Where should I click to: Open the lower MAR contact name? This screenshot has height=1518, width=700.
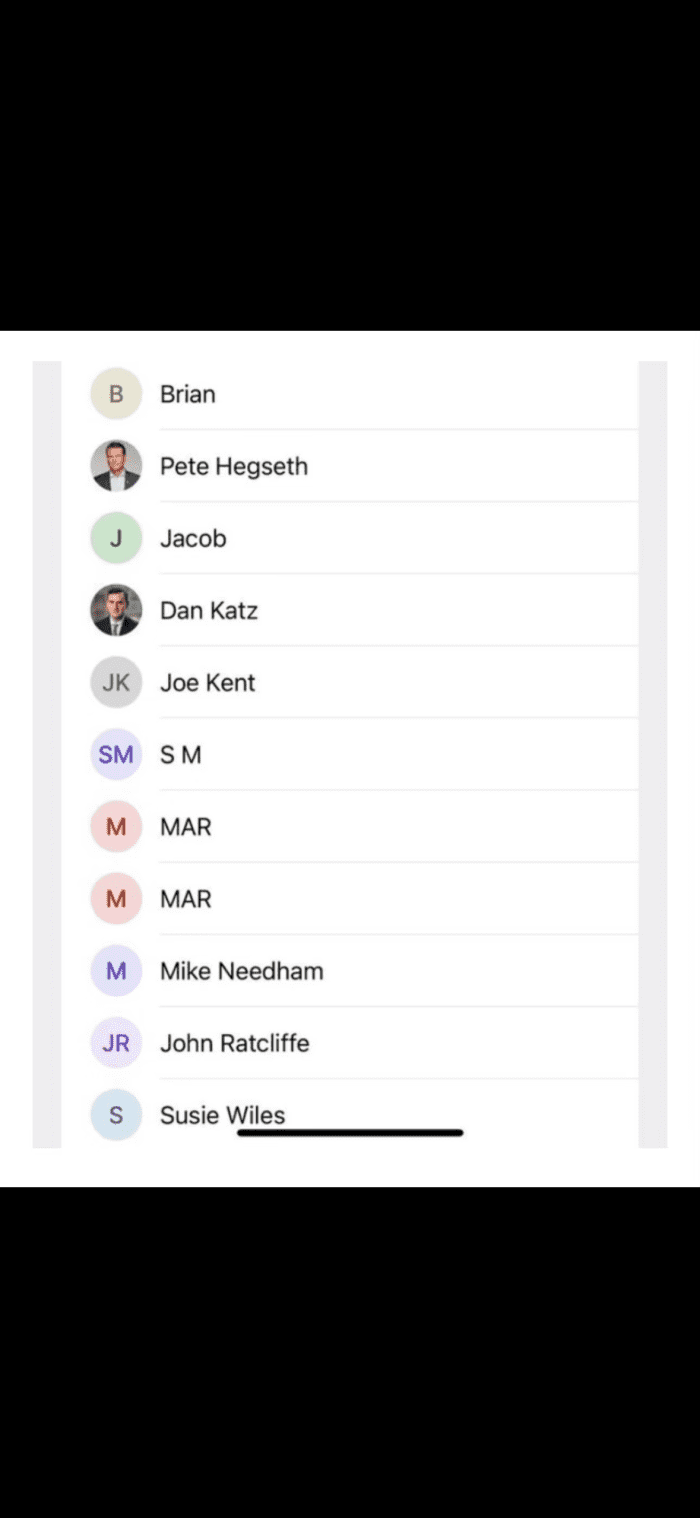[186, 899]
